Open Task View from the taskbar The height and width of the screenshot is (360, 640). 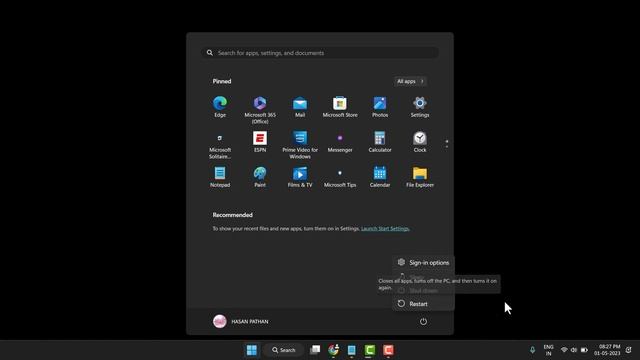pyautogui.click(x=315, y=350)
